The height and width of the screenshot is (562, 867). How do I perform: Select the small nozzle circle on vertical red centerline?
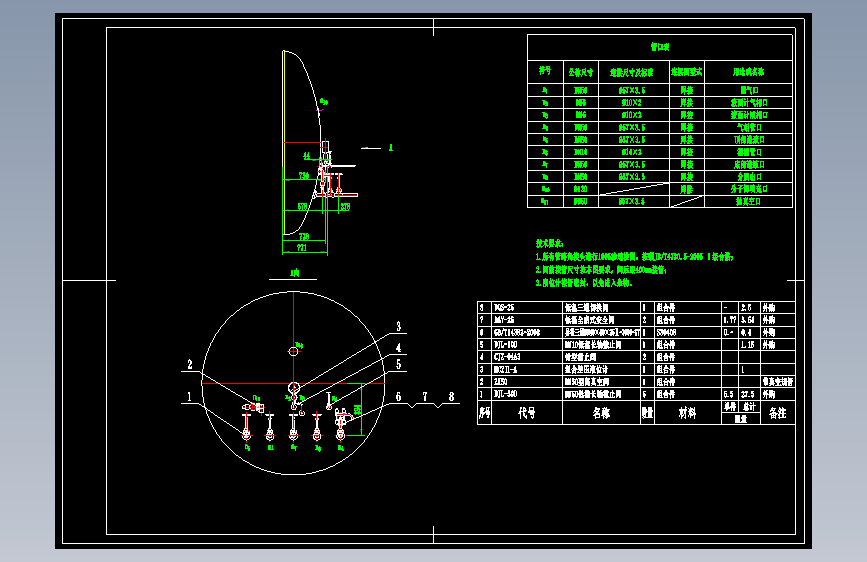(x=294, y=351)
